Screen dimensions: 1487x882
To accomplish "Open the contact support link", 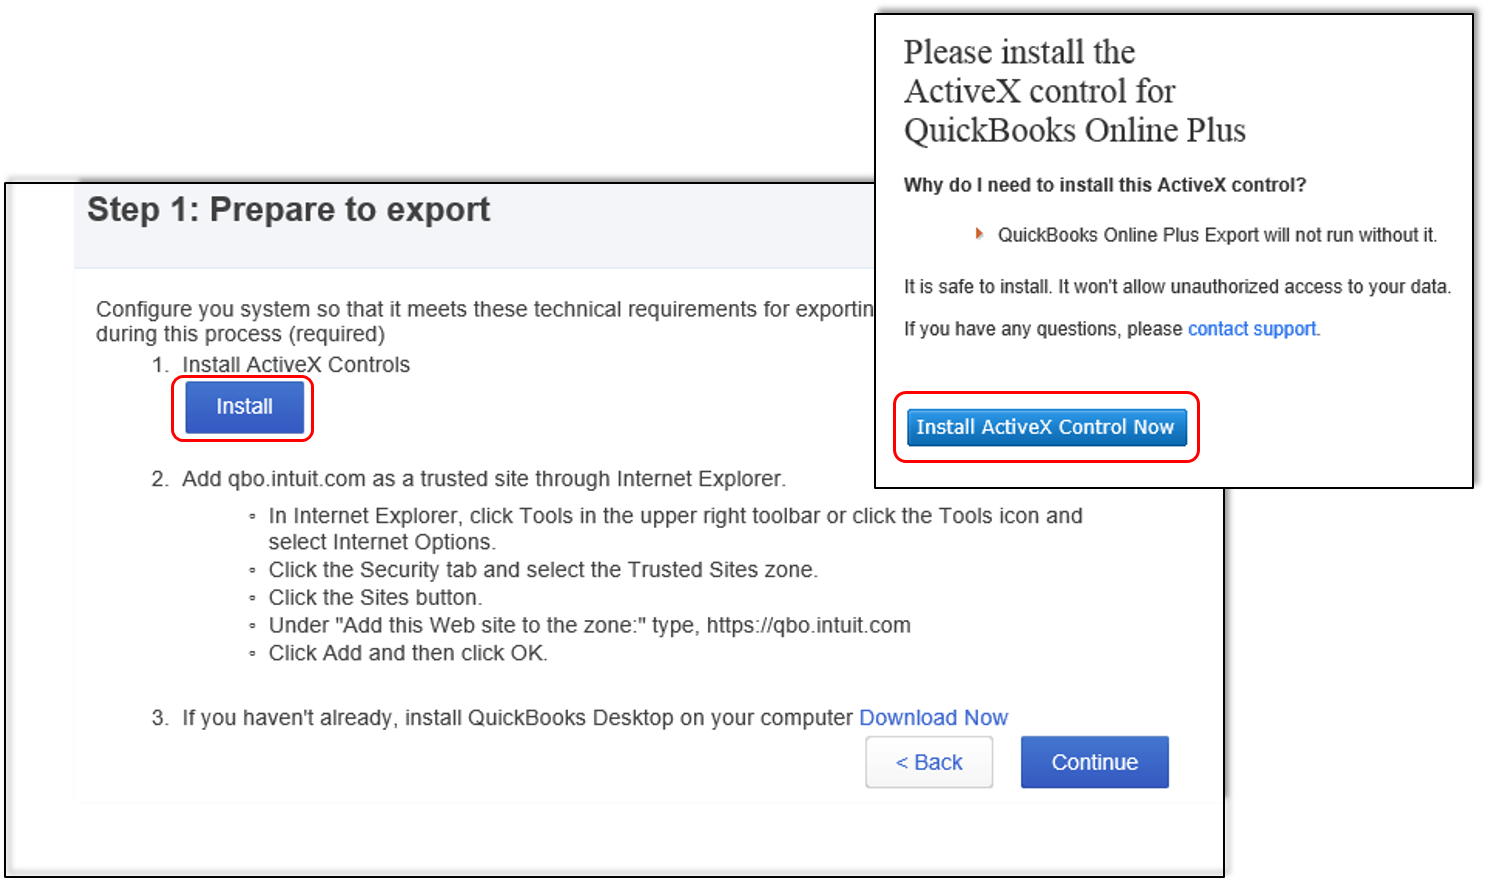I will tap(1252, 329).
